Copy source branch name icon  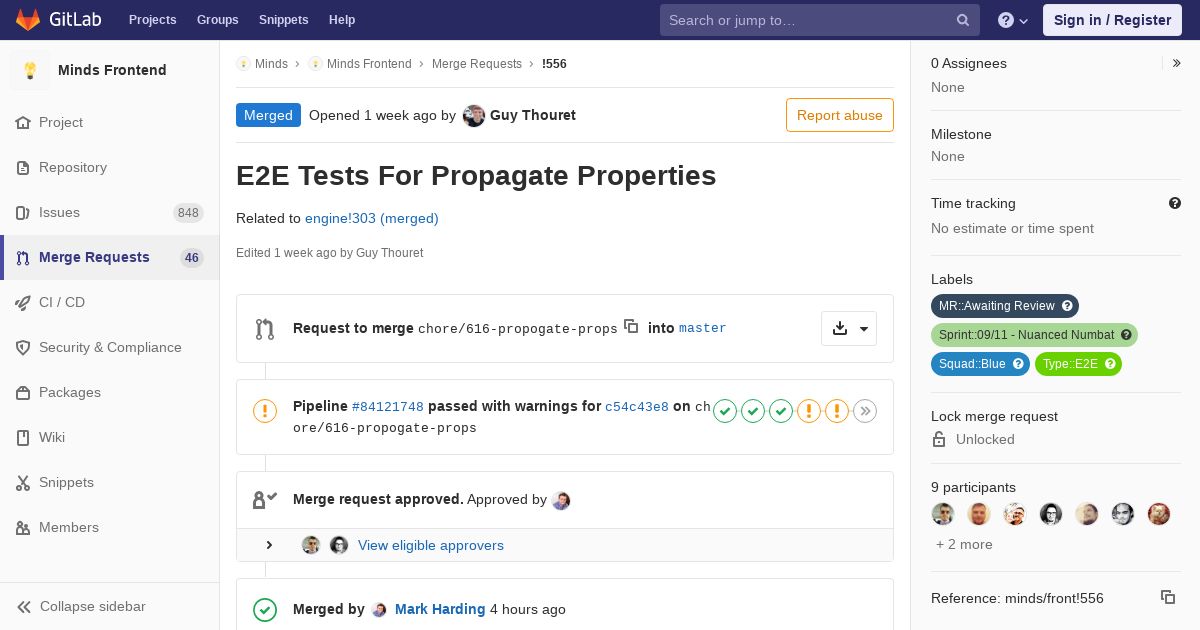[x=631, y=326]
